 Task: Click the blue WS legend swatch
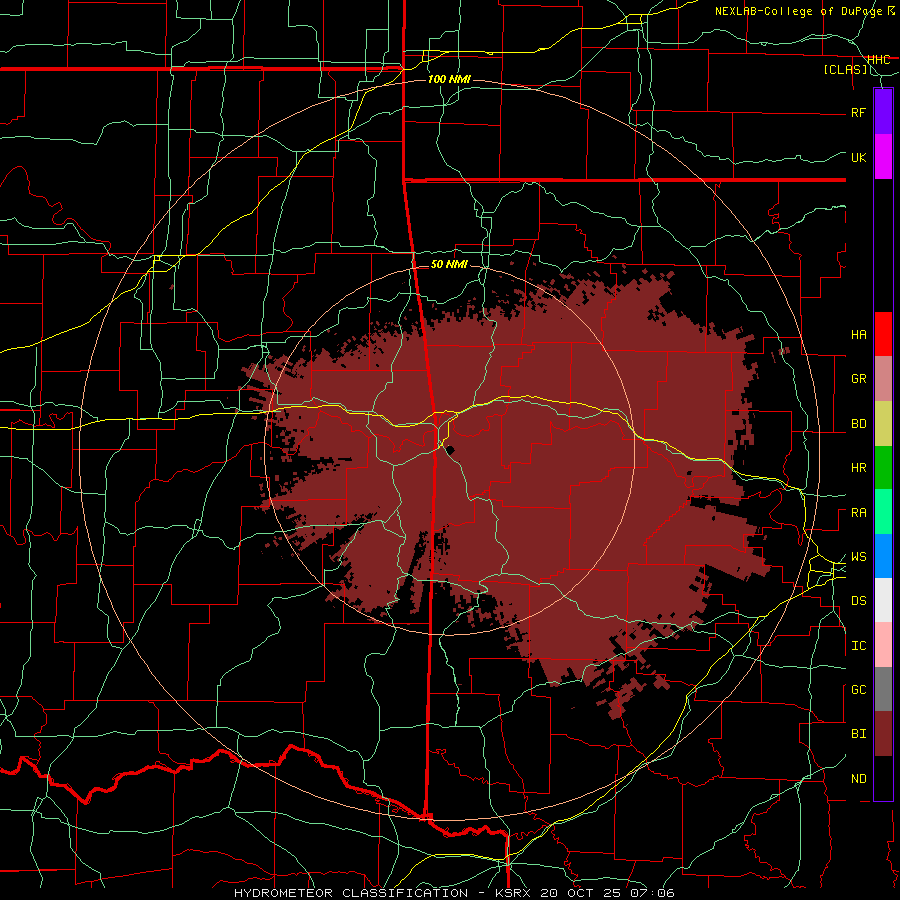[x=883, y=556]
